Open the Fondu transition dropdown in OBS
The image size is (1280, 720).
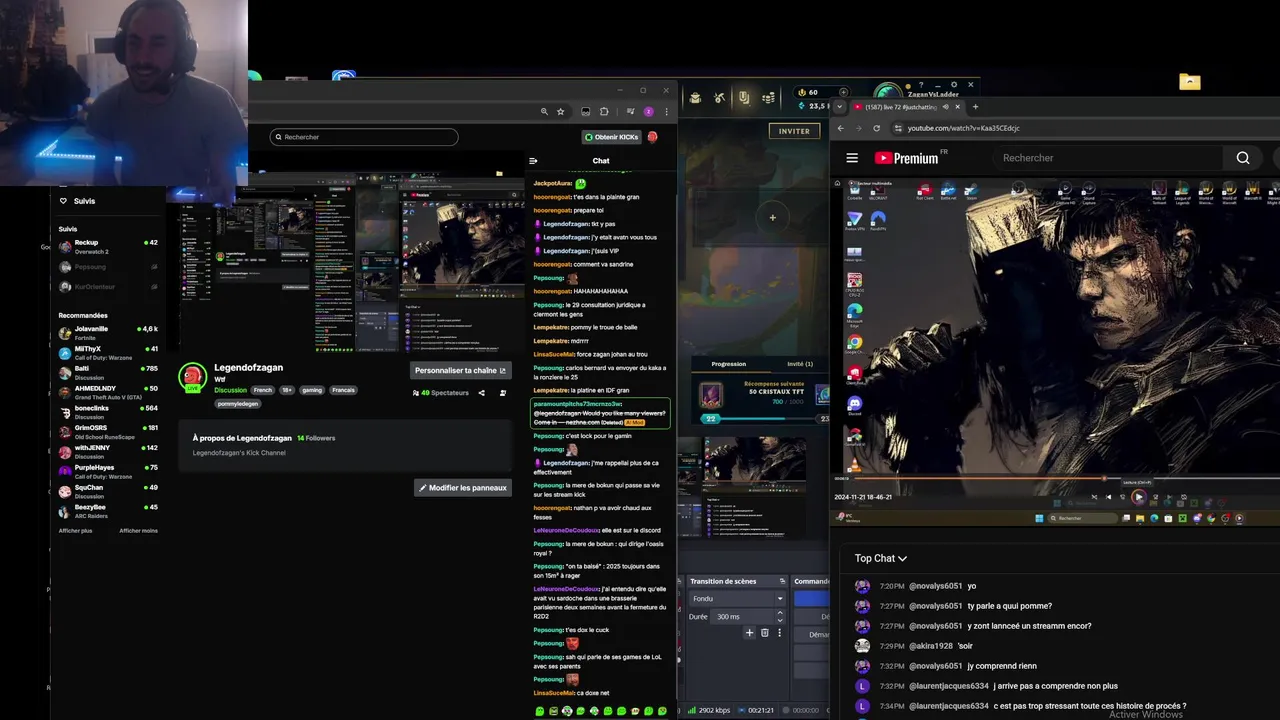(738, 598)
